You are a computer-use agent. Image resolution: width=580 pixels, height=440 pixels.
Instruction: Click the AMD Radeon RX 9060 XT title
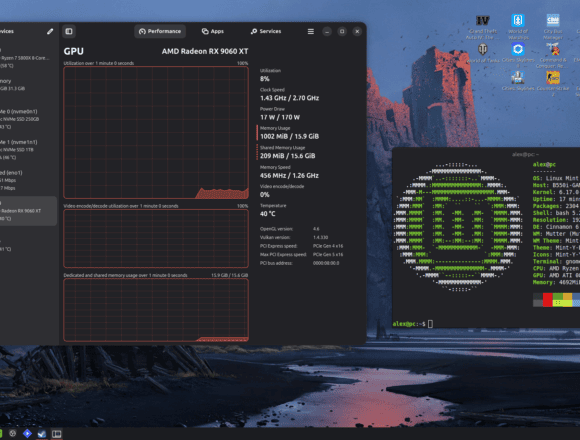click(x=205, y=51)
